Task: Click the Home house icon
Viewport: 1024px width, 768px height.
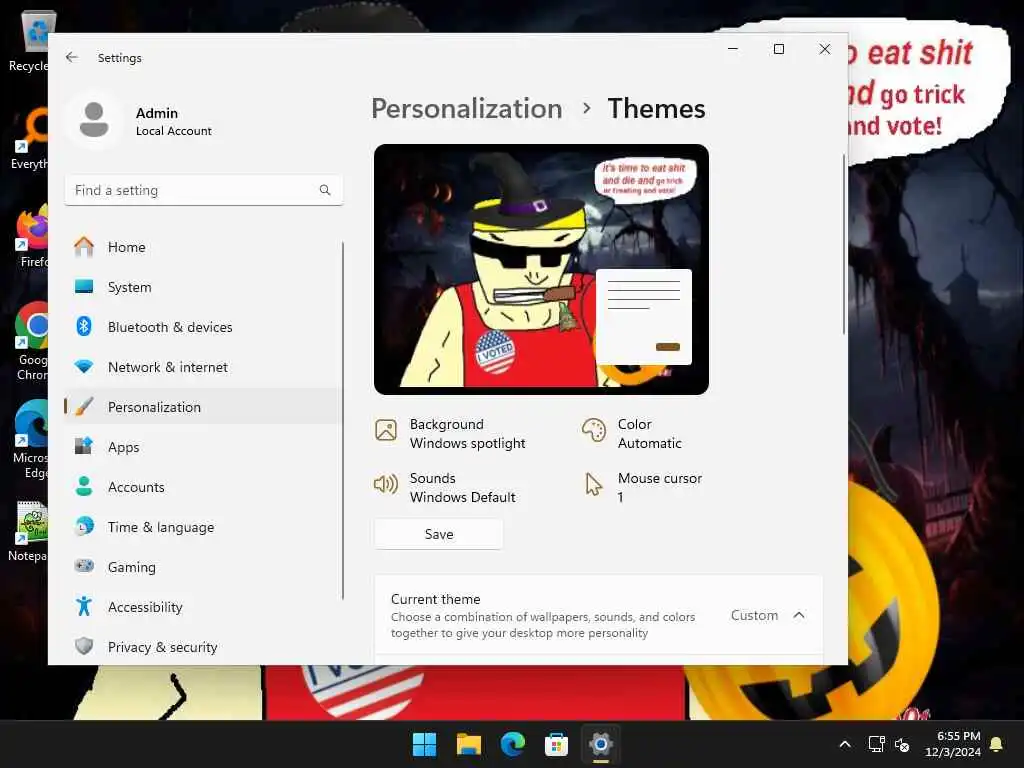Action: click(84, 247)
